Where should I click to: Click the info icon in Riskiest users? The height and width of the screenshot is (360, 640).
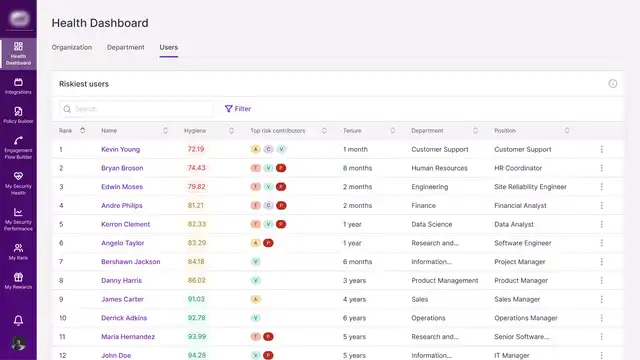point(613,84)
